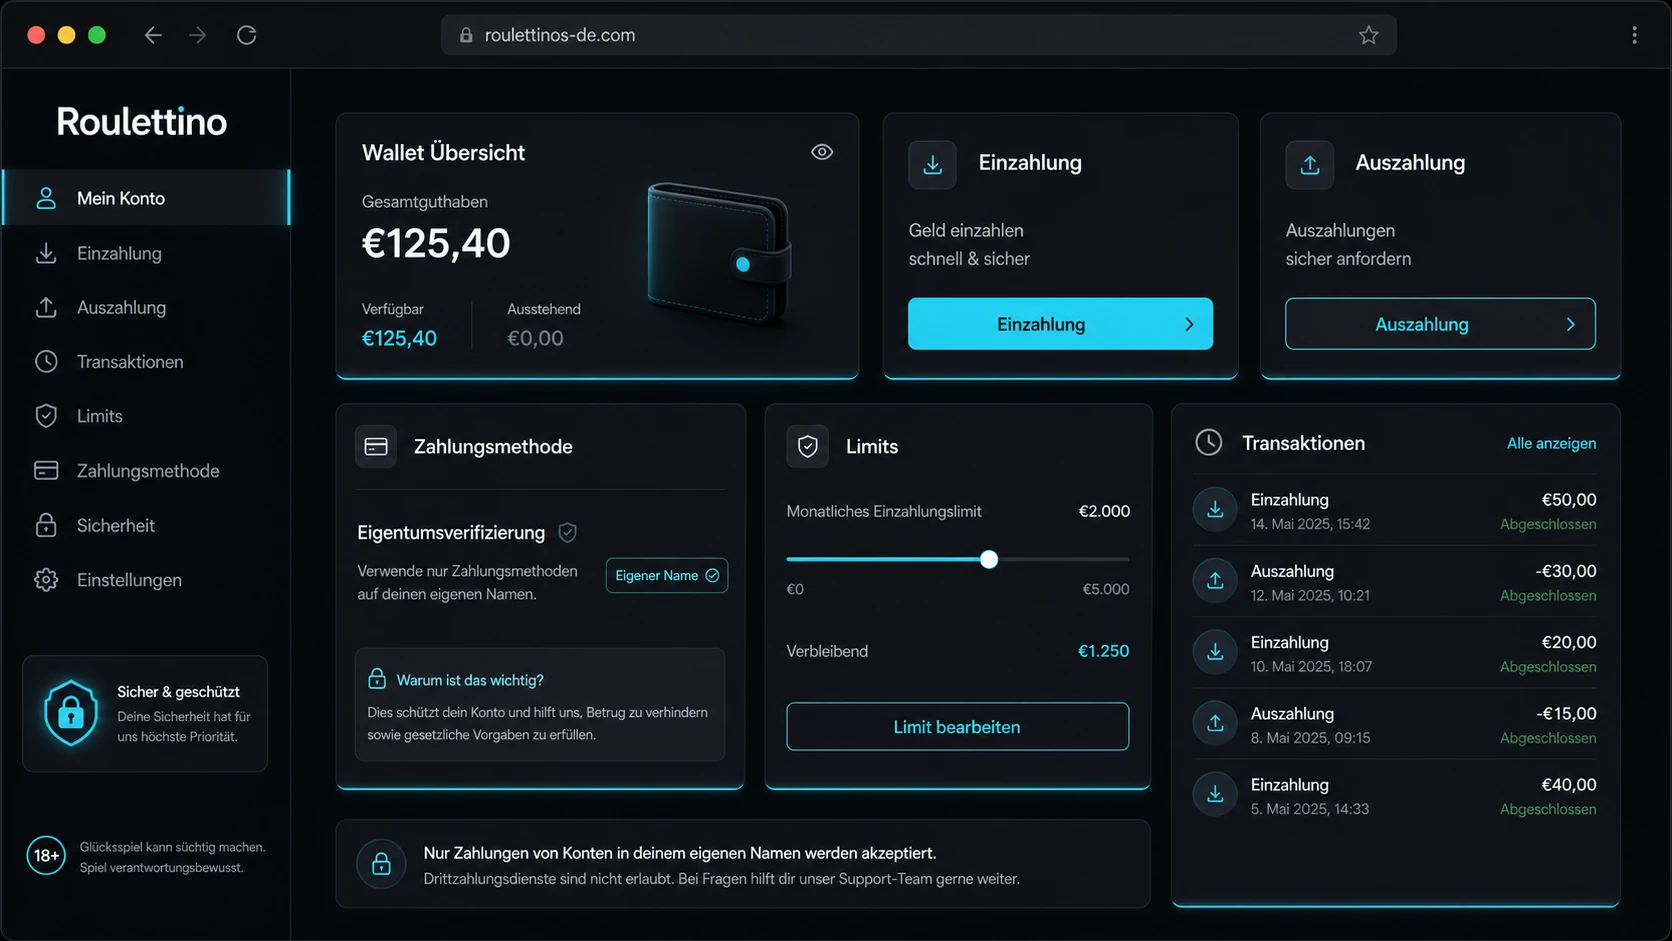Click the monthly deposit limit slider handle
1672x941 pixels.
(x=989, y=559)
